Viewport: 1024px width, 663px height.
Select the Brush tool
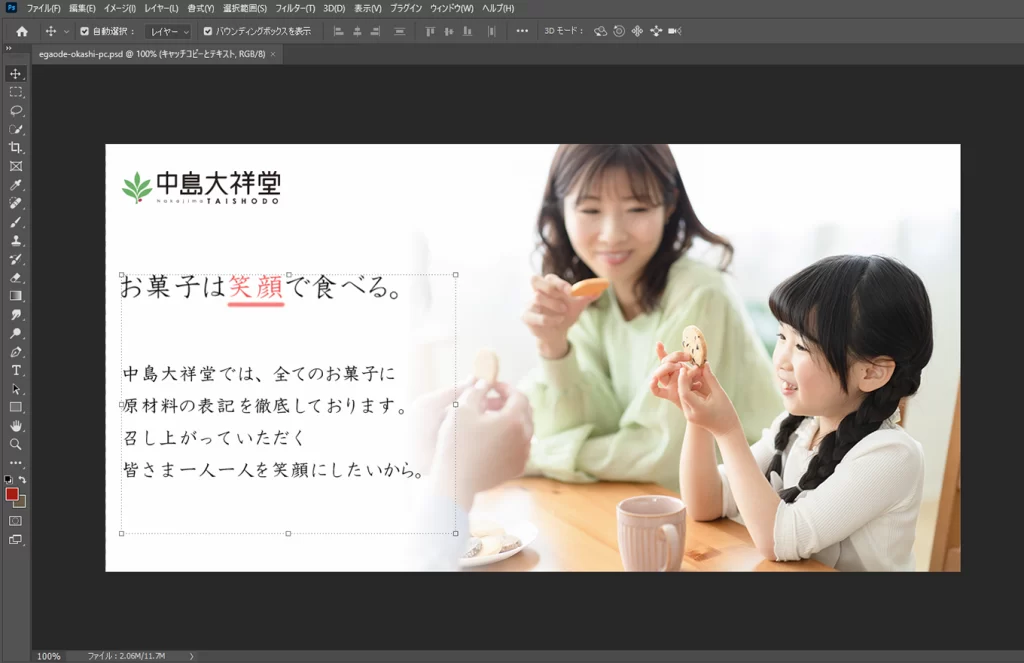tap(16, 222)
